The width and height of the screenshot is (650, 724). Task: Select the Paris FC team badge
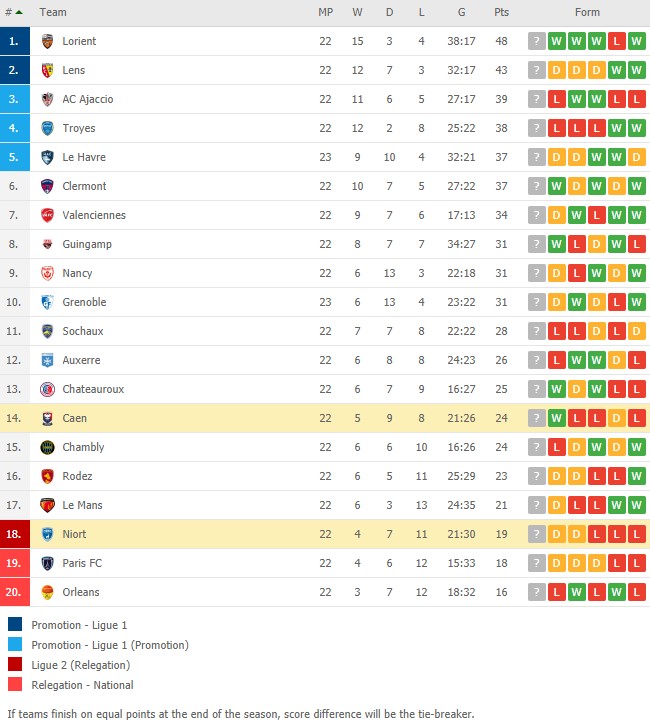[x=47, y=563]
